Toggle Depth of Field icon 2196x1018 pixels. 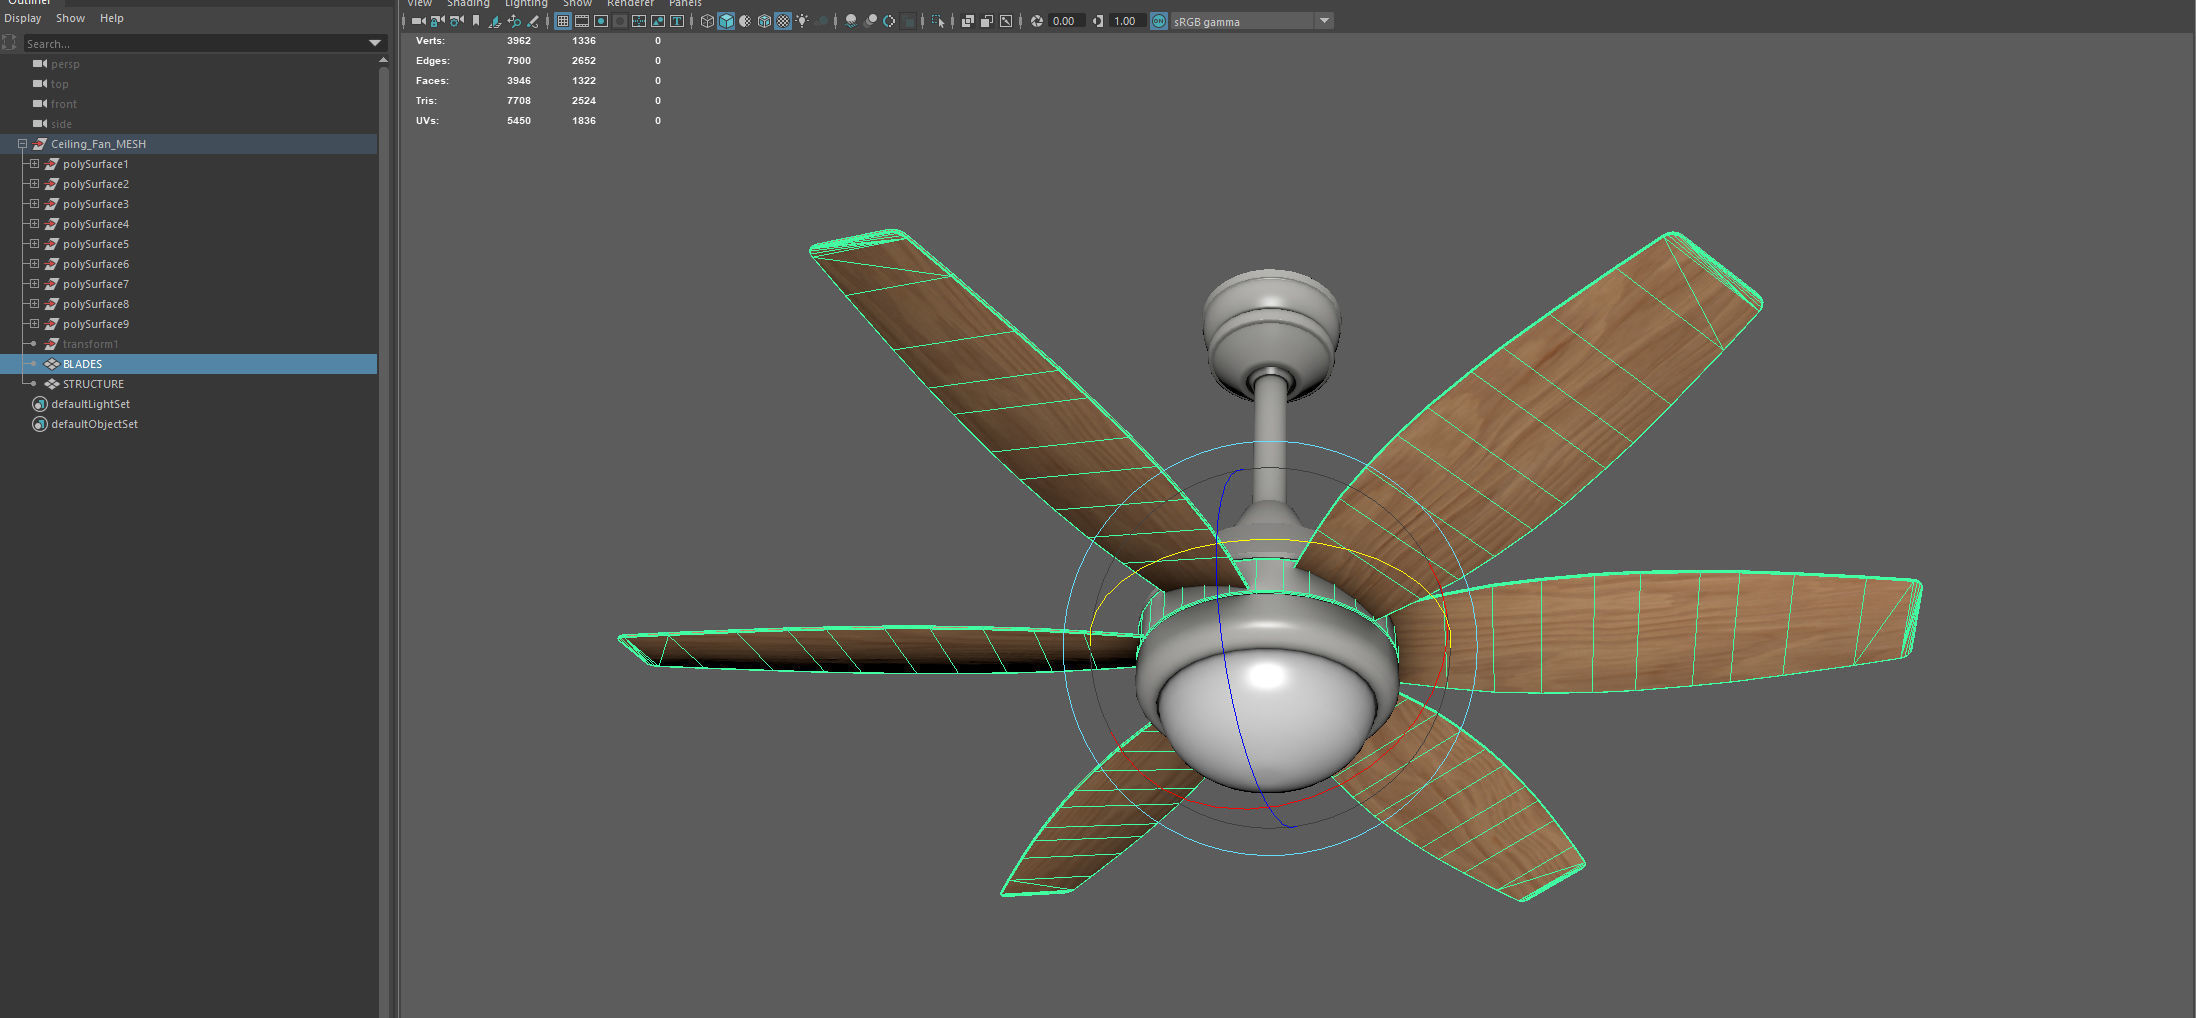click(x=908, y=21)
